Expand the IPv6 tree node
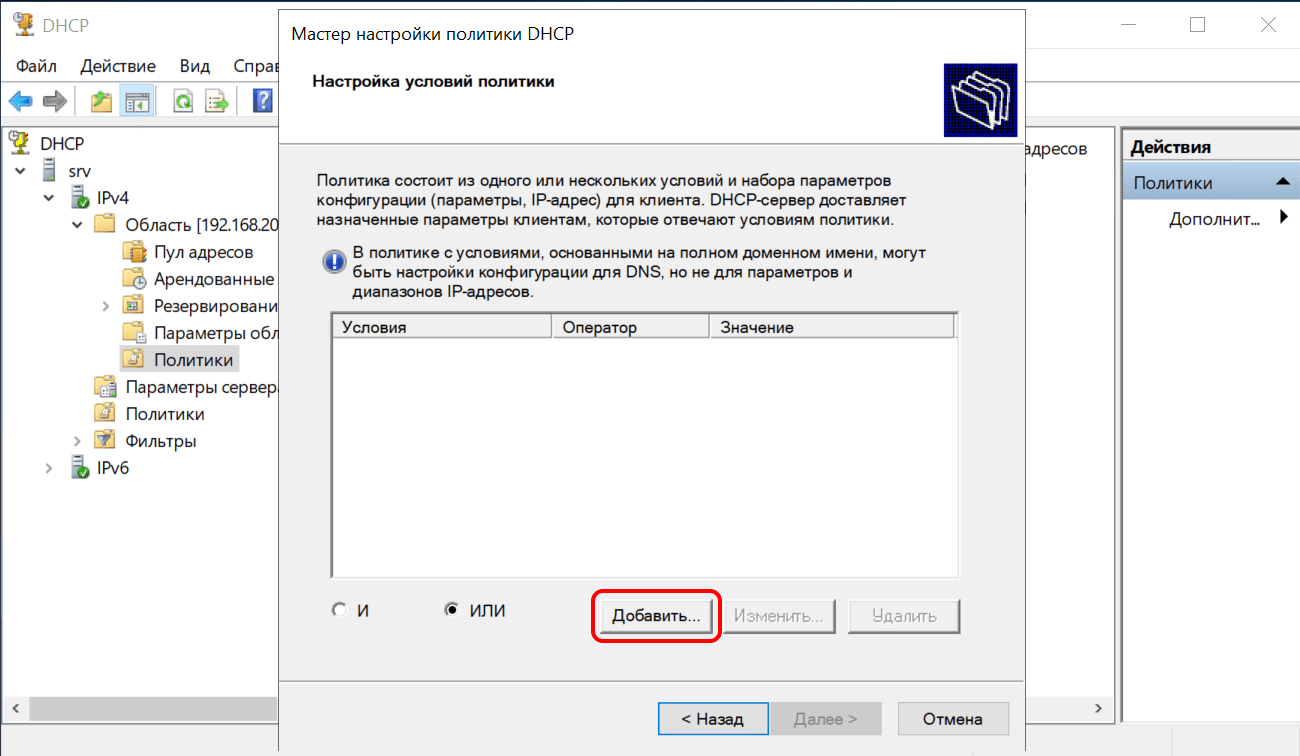Viewport: 1300px width, 756px height. click(49, 468)
